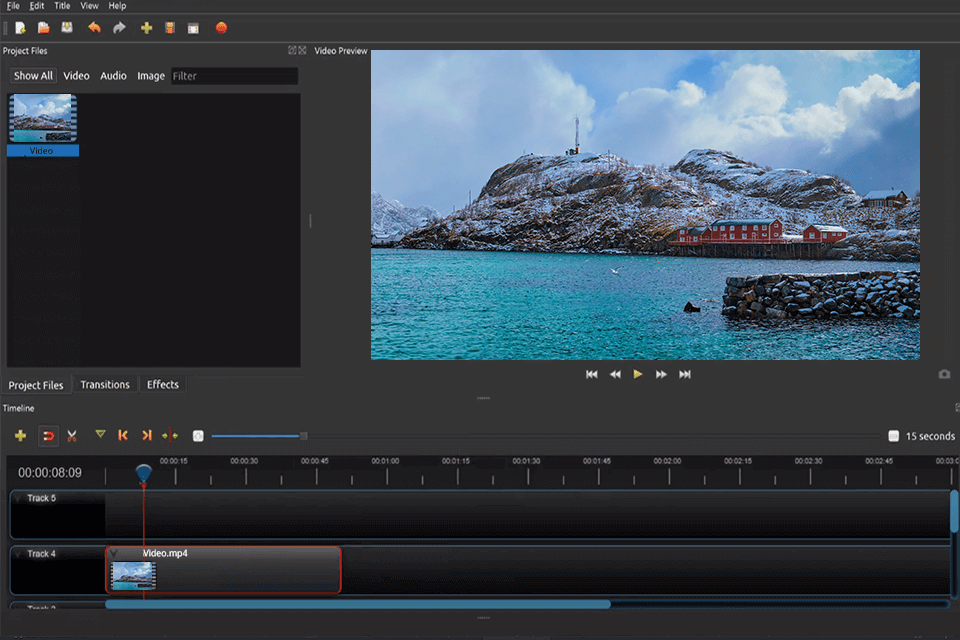The width and height of the screenshot is (960, 640).
Task: Jump to the previous marker
Action: tap(123, 436)
